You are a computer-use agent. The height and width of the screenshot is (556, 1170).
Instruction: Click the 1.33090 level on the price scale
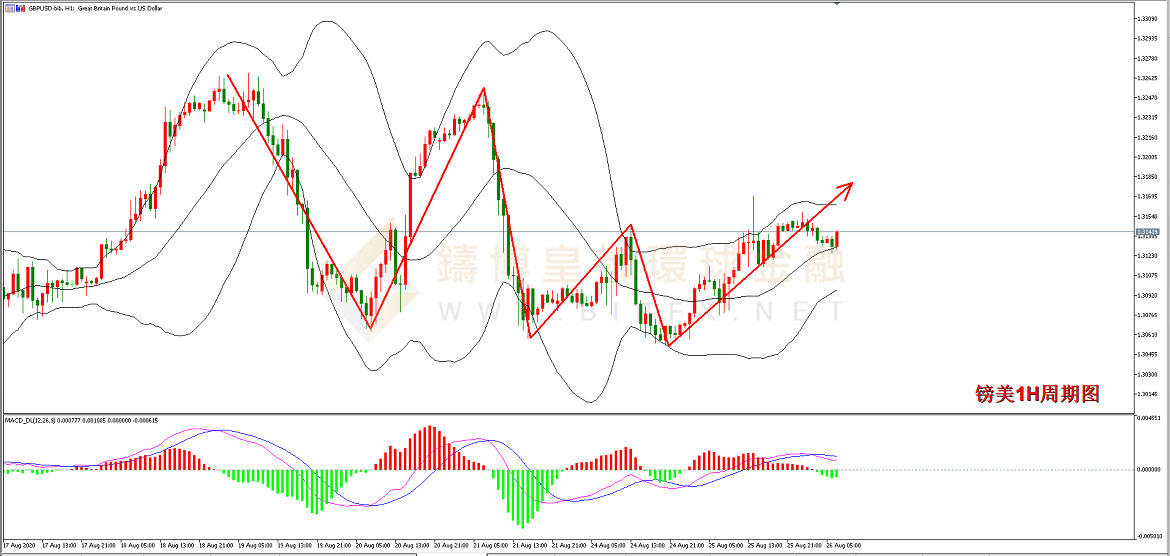tap(1147, 19)
